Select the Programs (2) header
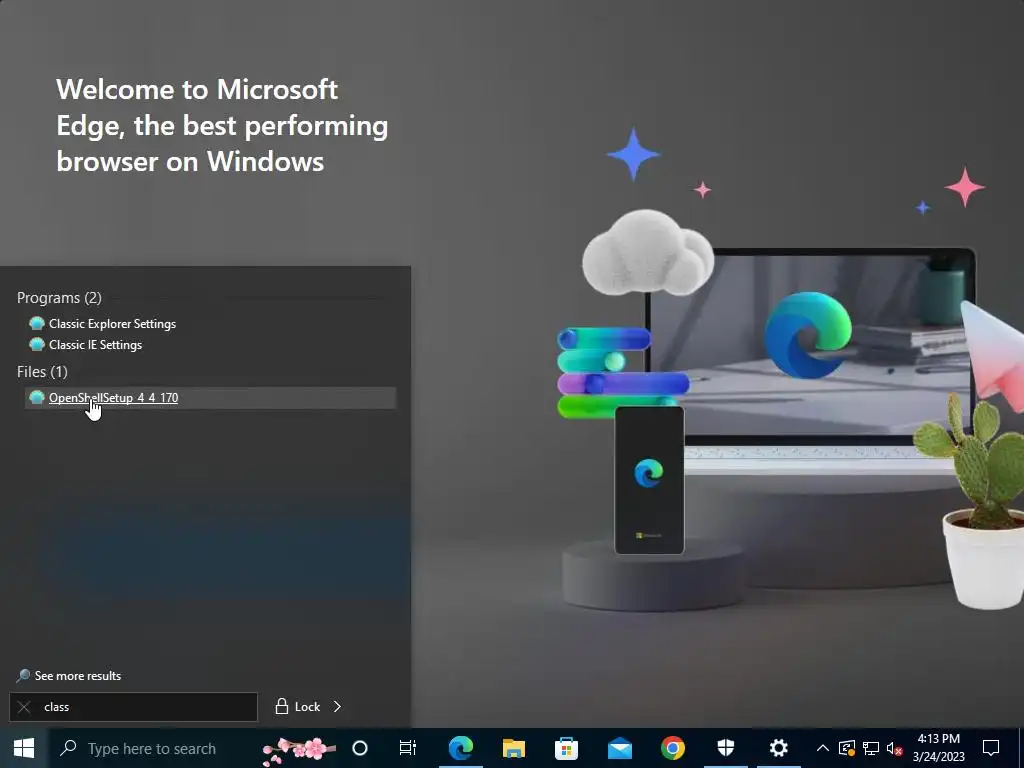The image size is (1024, 768). 59,298
